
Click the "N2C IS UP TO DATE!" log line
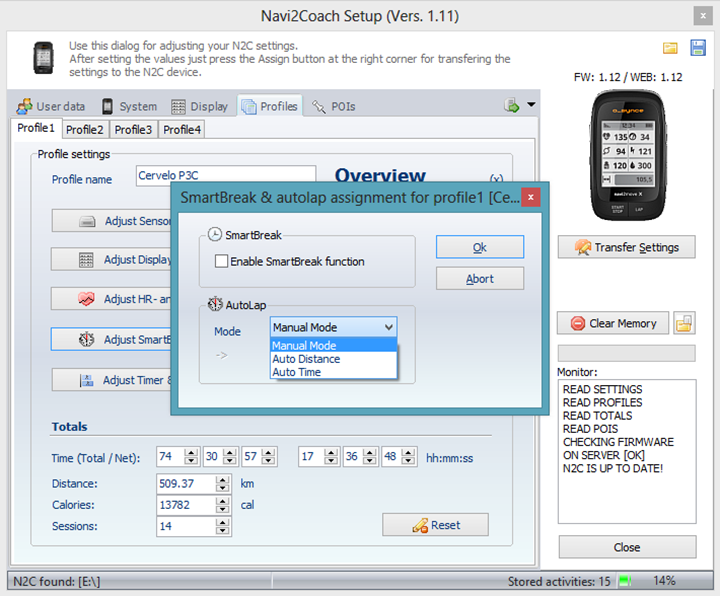coord(613,468)
